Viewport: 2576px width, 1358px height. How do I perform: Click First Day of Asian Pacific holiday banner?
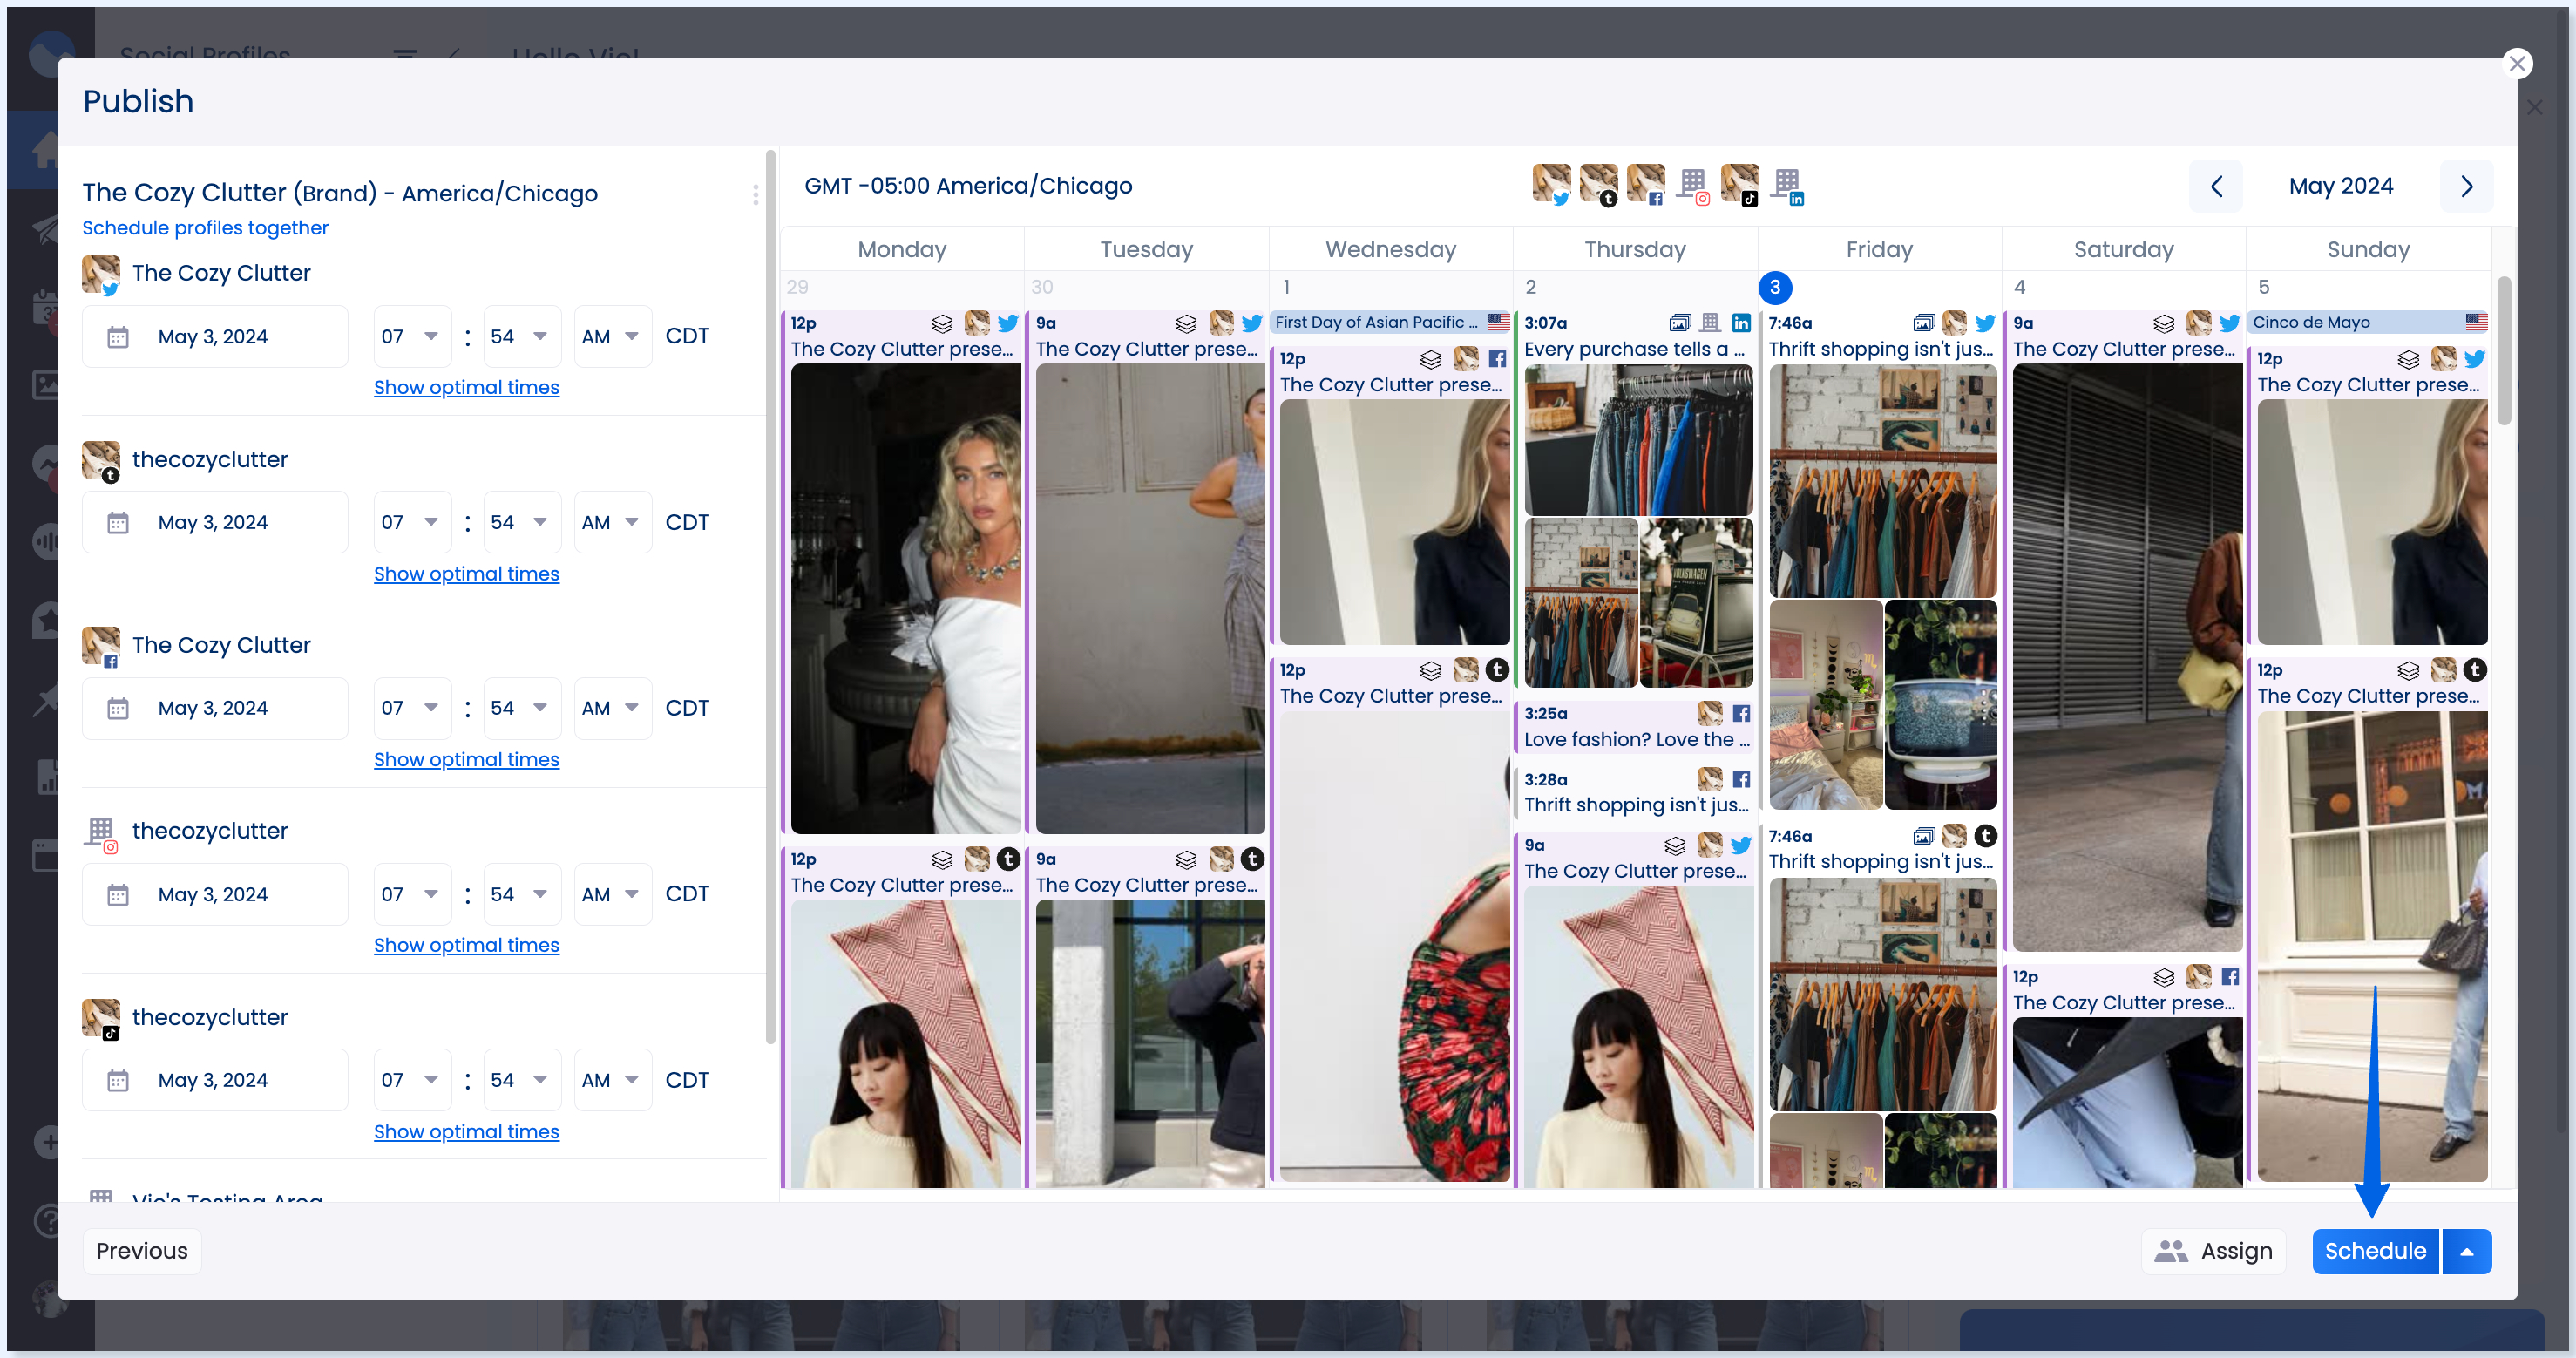[1390, 322]
